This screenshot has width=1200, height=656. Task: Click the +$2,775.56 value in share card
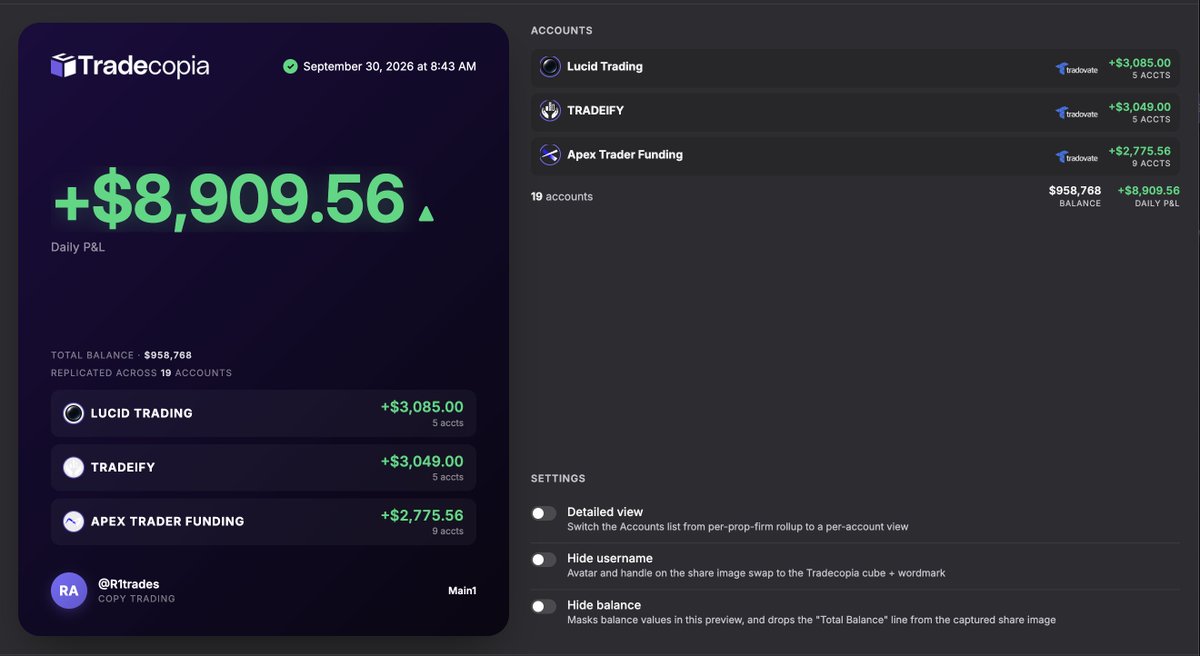[x=422, y=515]
